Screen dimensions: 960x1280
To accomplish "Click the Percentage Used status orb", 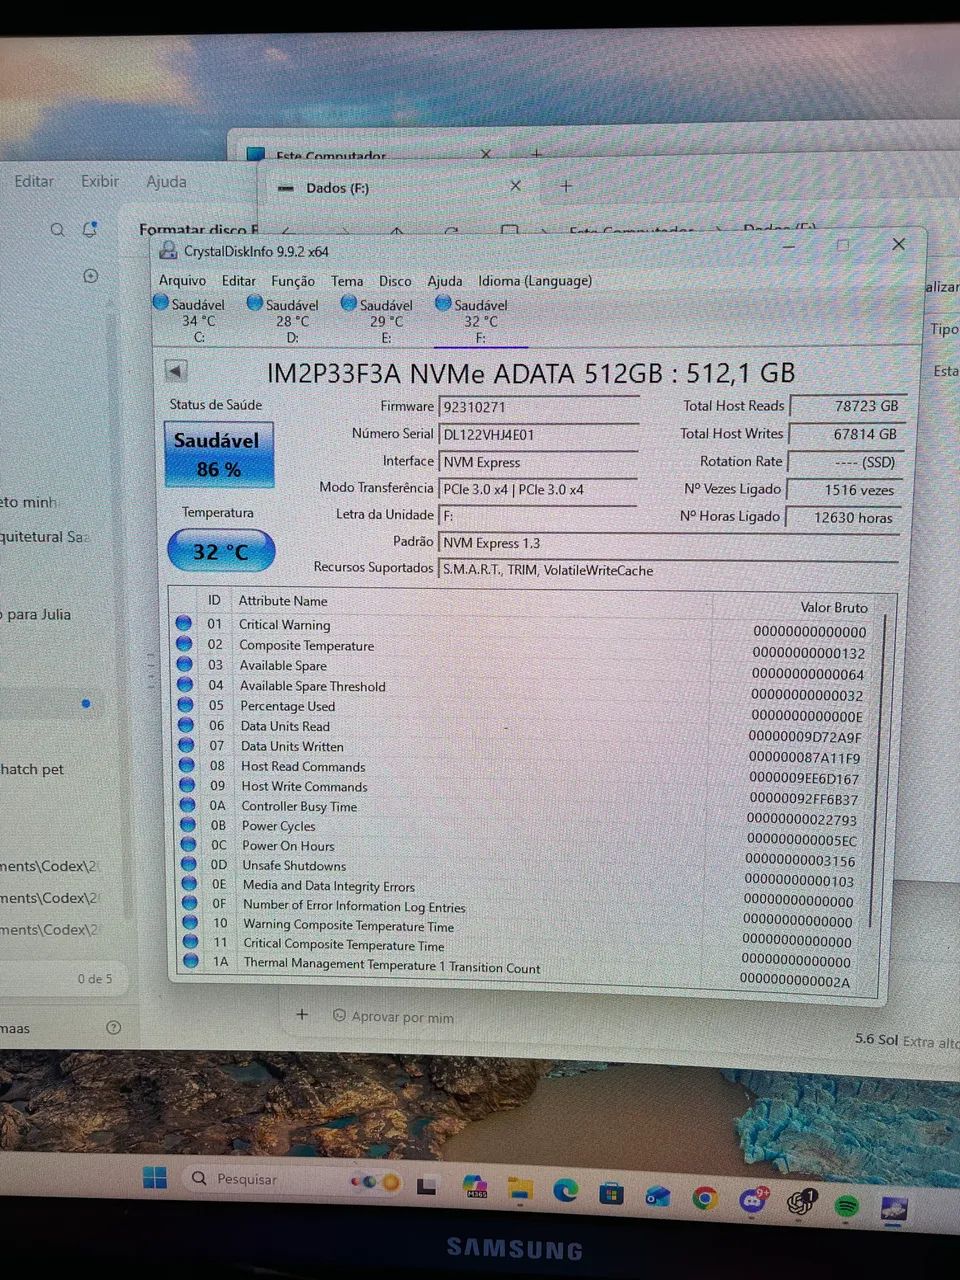I will click(x=185, y=705).
